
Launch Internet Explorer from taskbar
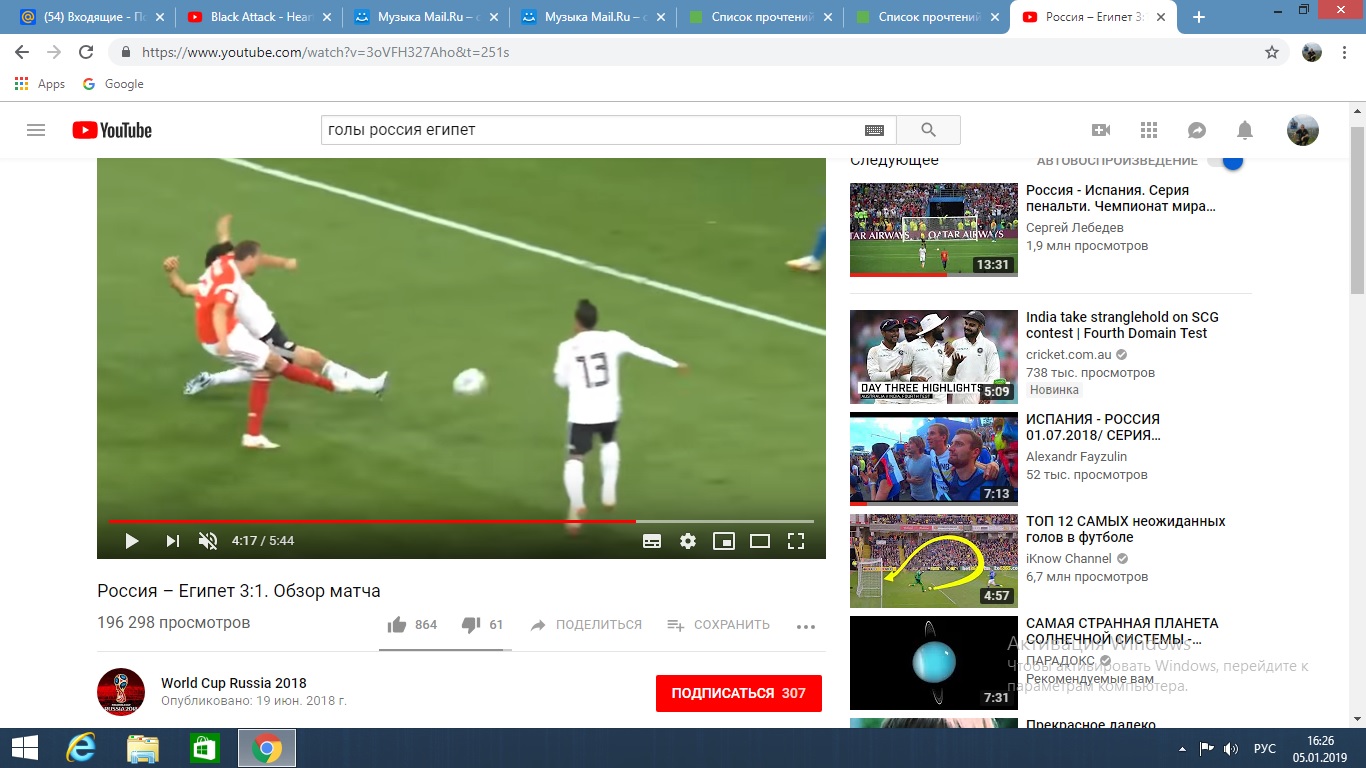click(80, 748)
